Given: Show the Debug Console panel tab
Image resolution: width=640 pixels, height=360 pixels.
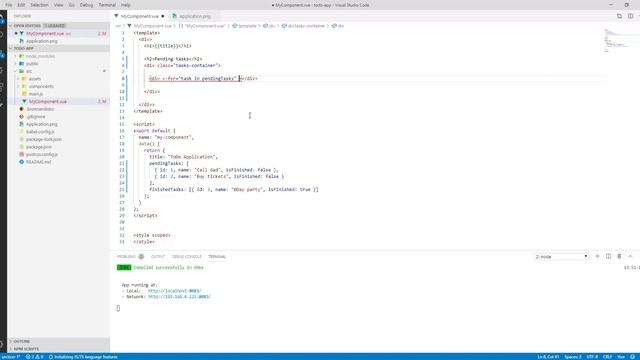Looking at the screenshot, I should click(x=187, y=256).
